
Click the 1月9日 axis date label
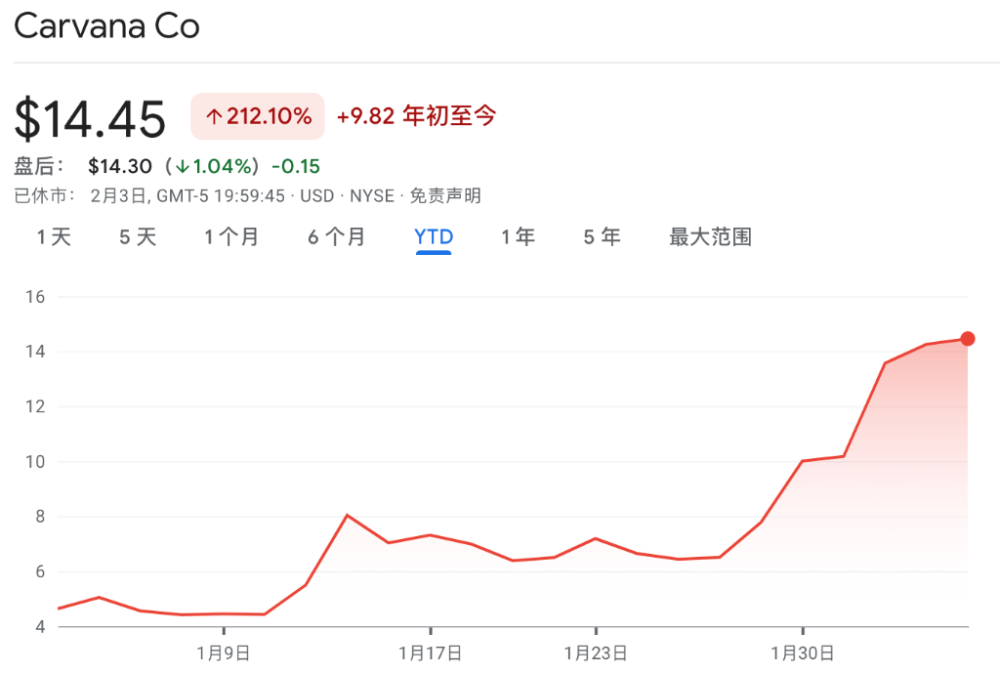point(223,653)
